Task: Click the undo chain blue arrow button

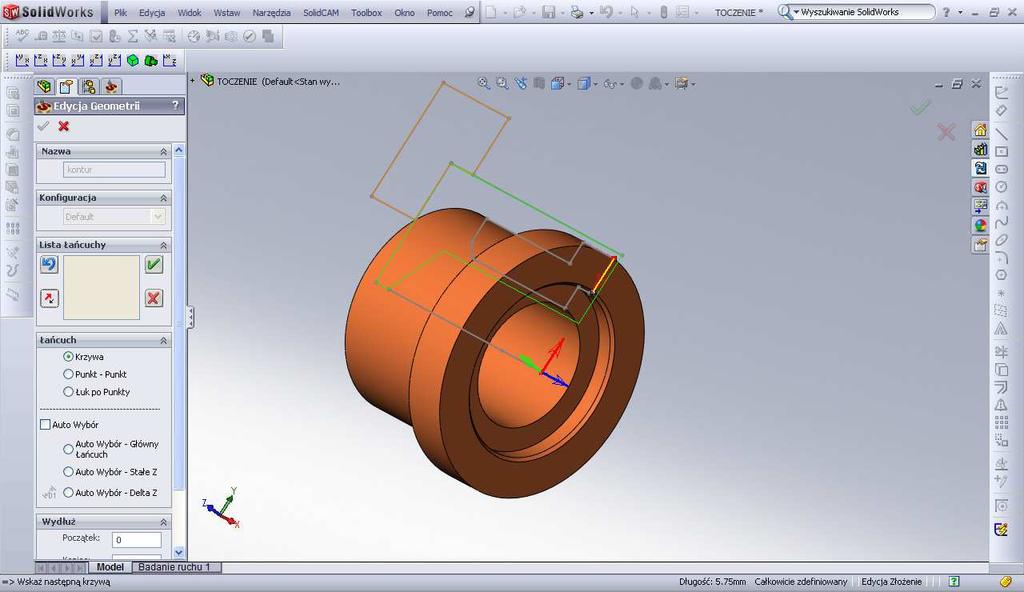Action: [x=49, y=265]
